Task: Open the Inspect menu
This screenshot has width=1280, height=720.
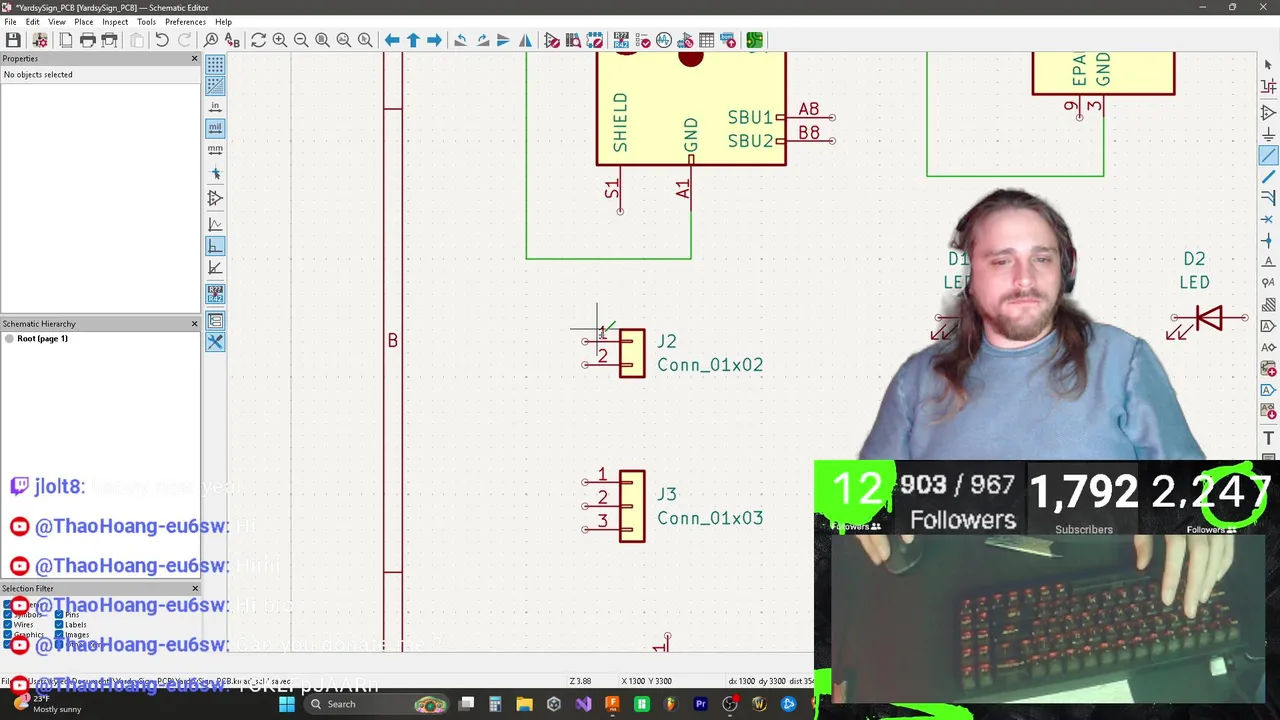Action: click(115, 22)
